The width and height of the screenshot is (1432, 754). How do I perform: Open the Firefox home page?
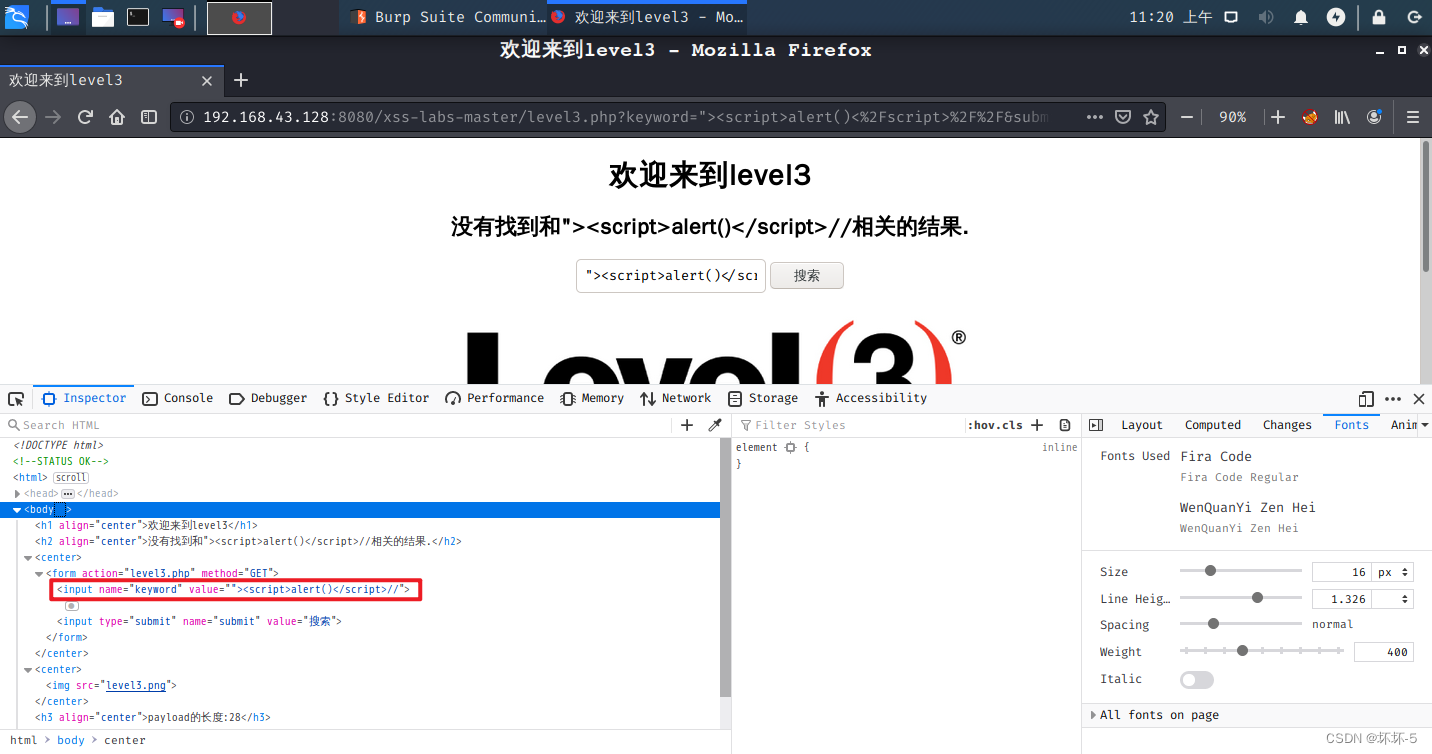coord(117,117)
